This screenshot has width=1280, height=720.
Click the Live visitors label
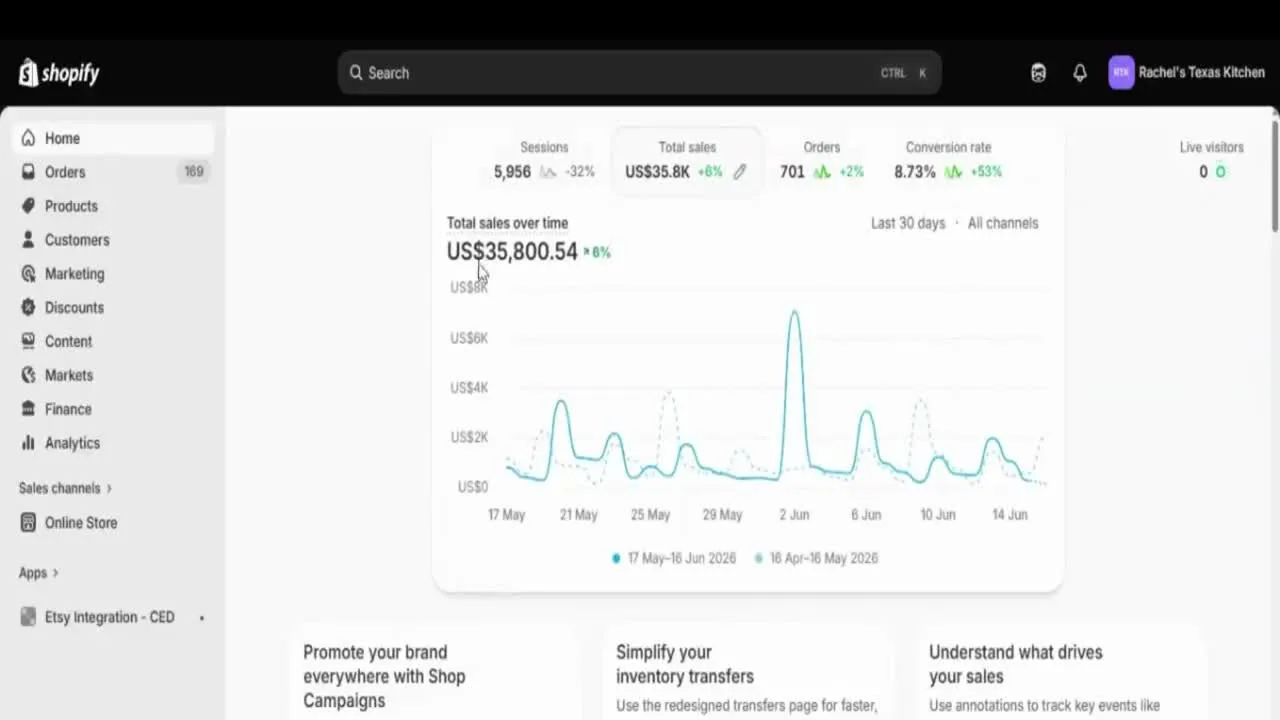(x=1212, y=147)
